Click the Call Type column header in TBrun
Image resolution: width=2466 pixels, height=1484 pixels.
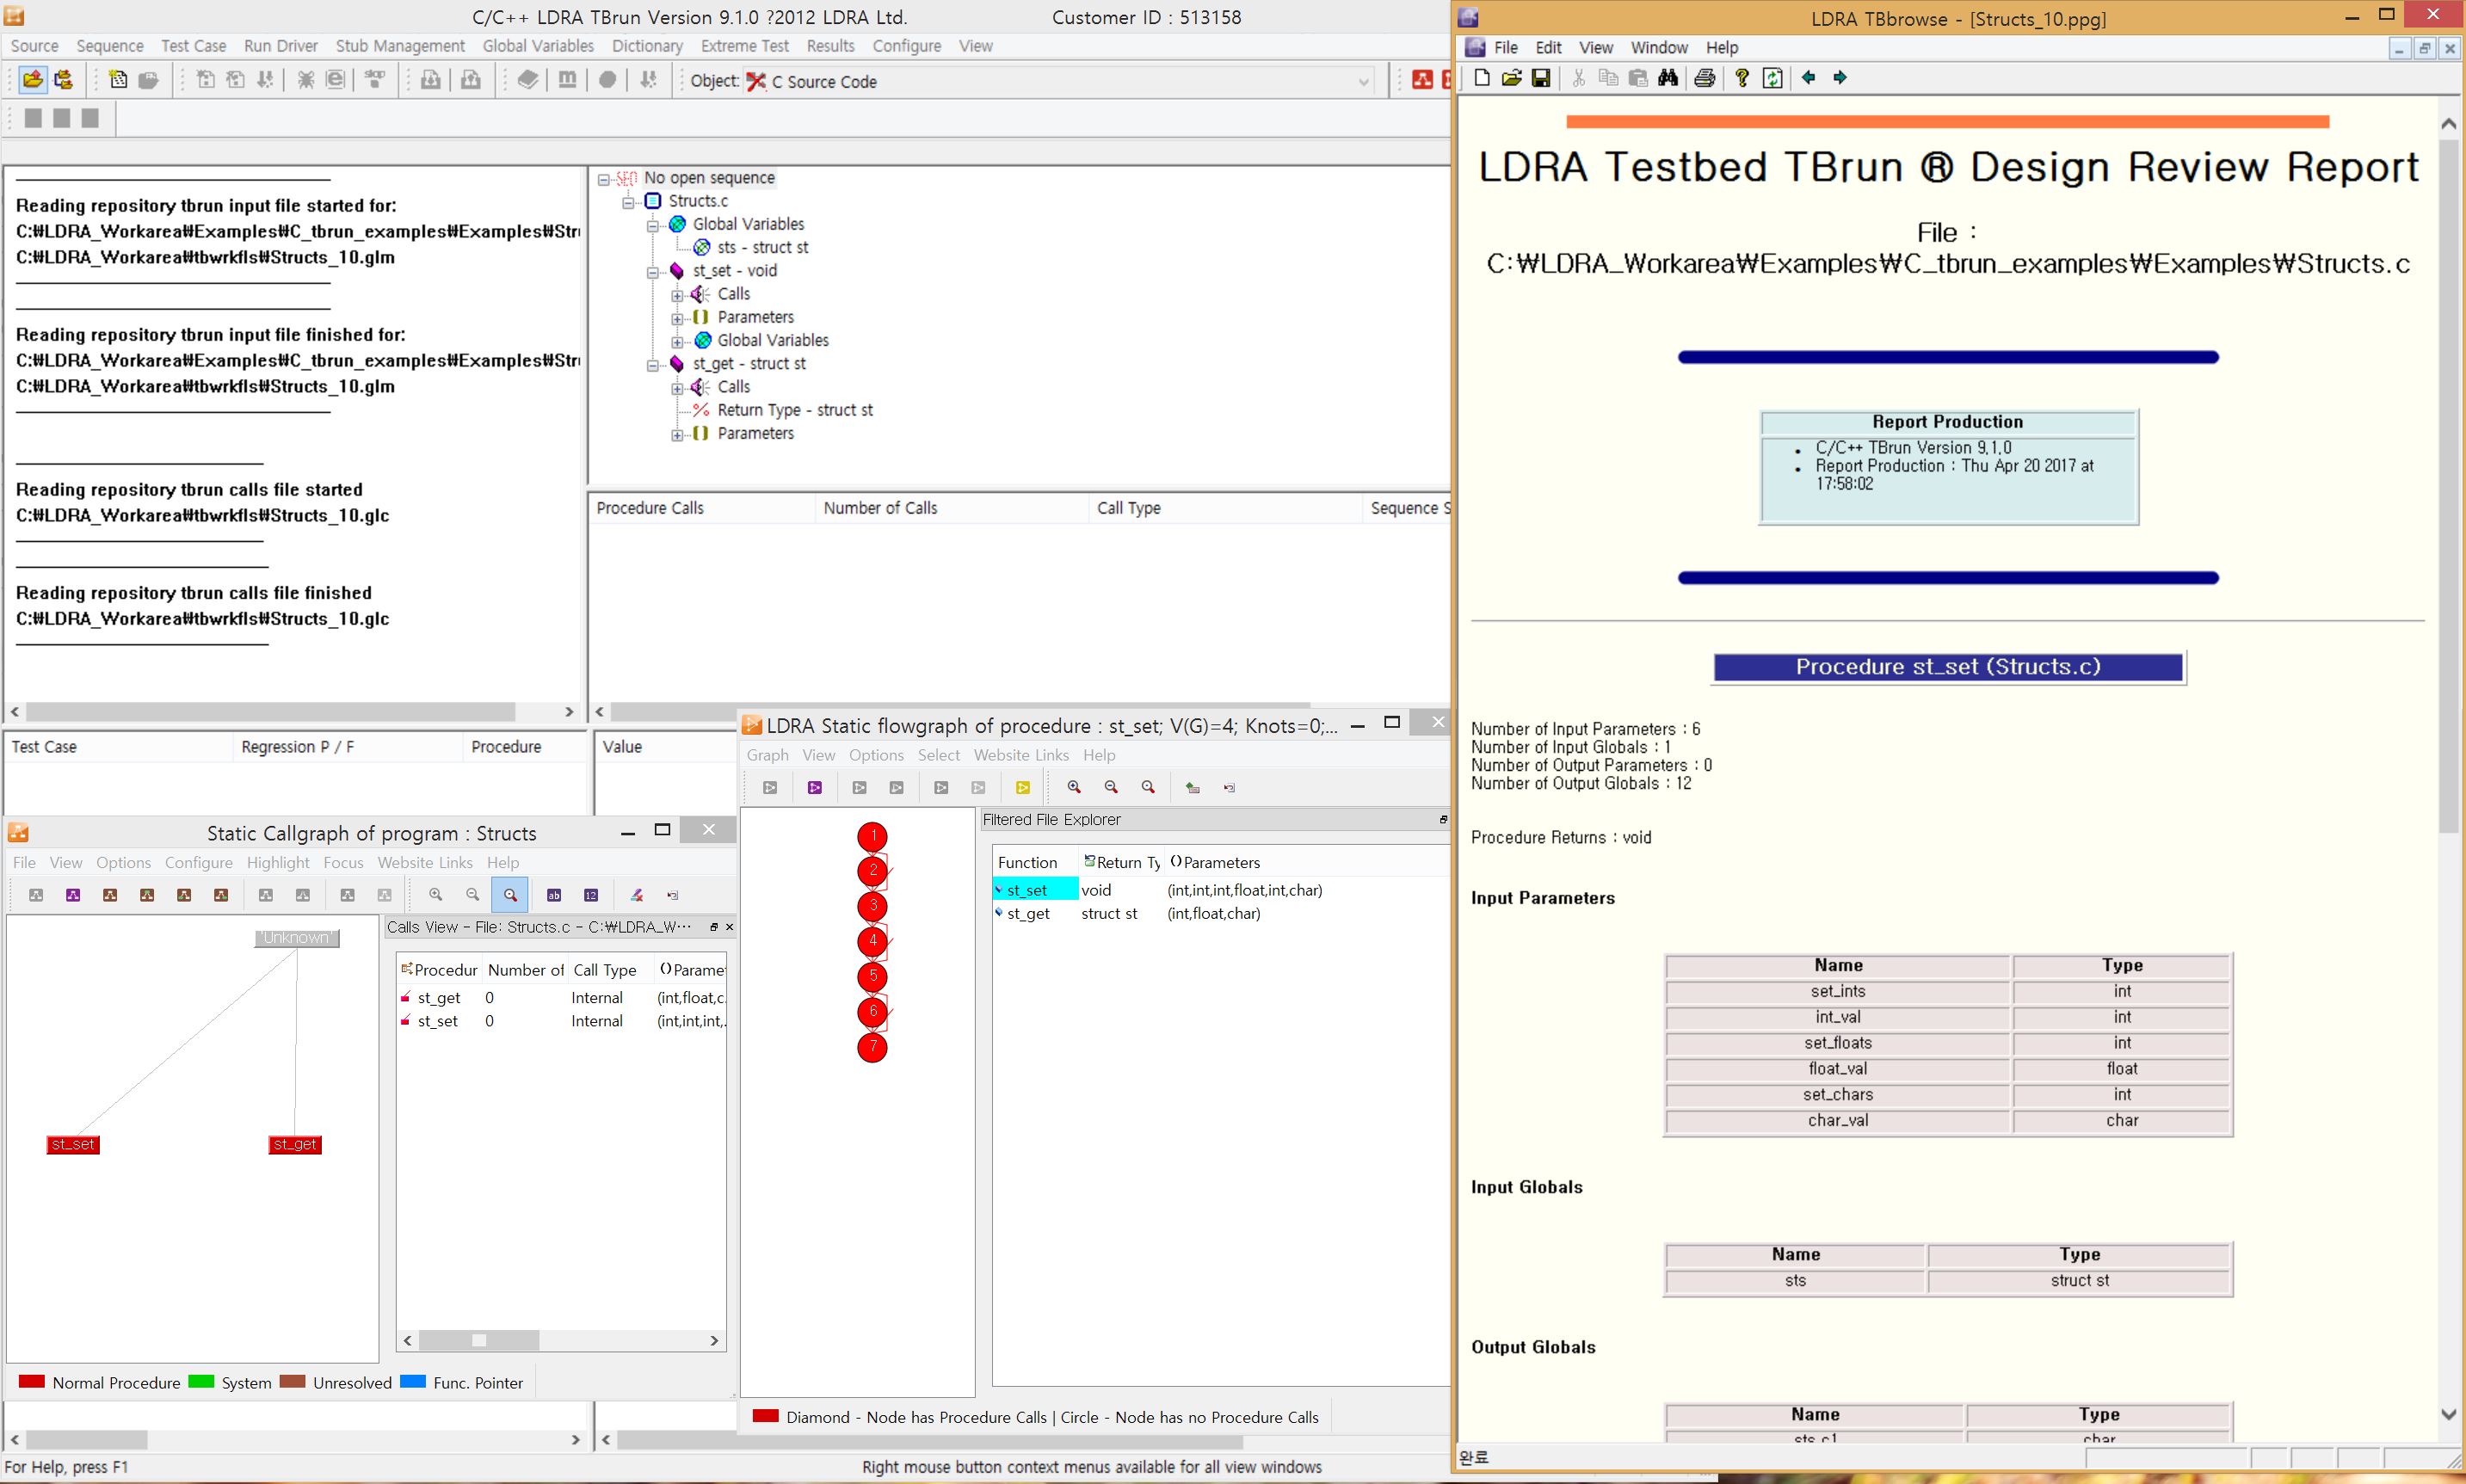pos(1225,508)
